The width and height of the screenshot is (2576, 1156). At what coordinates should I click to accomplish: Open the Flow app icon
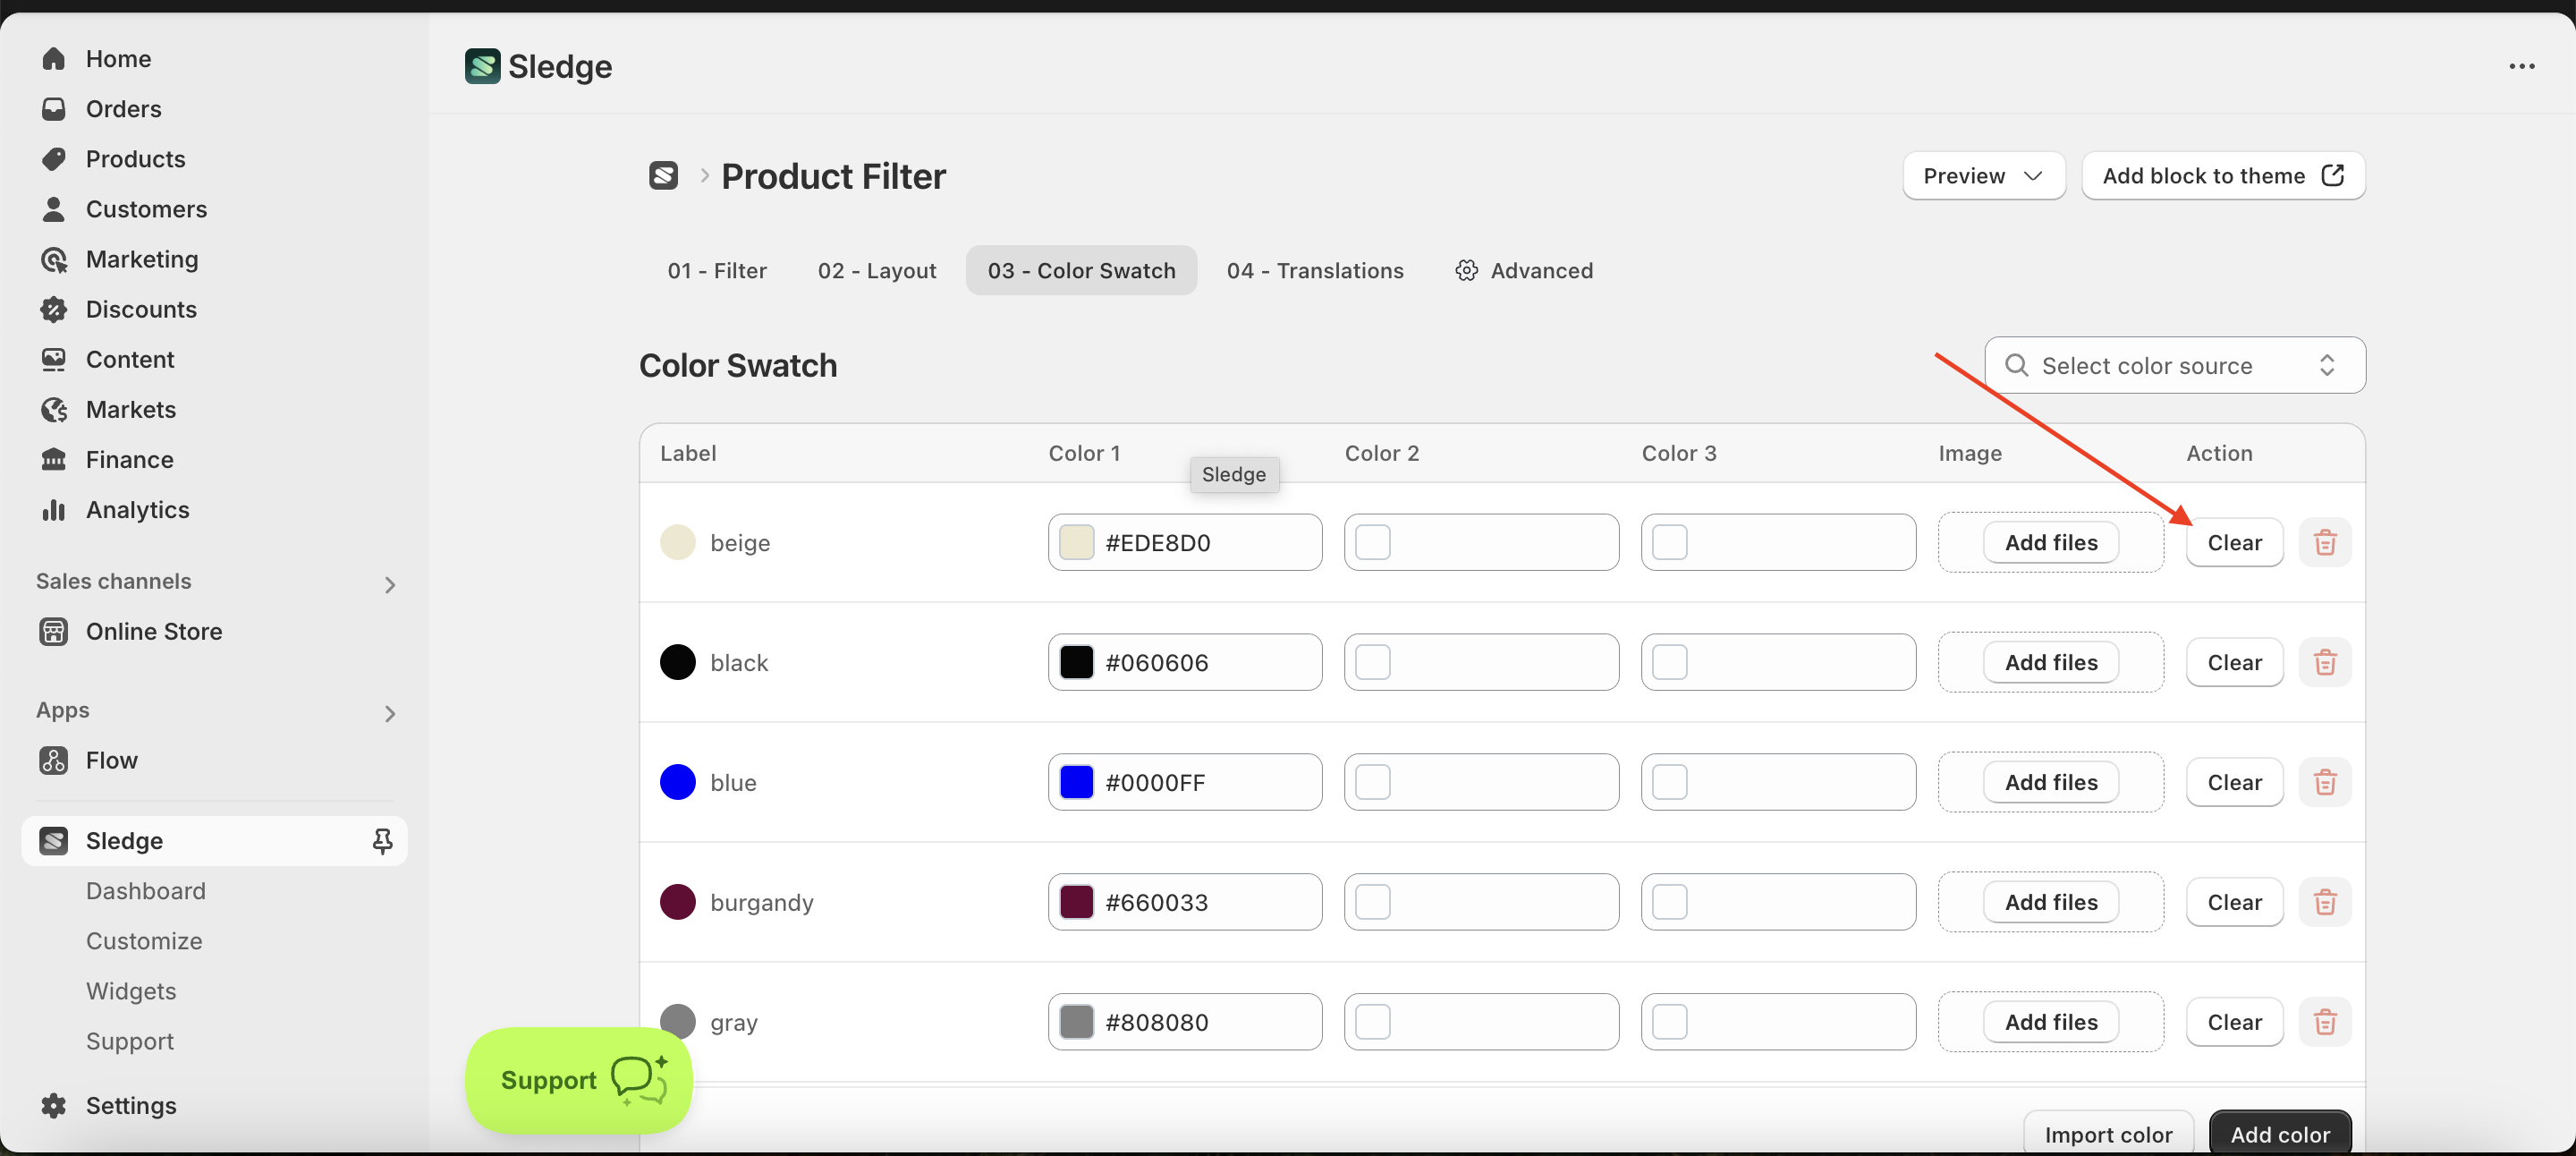[x=53, y=760]
